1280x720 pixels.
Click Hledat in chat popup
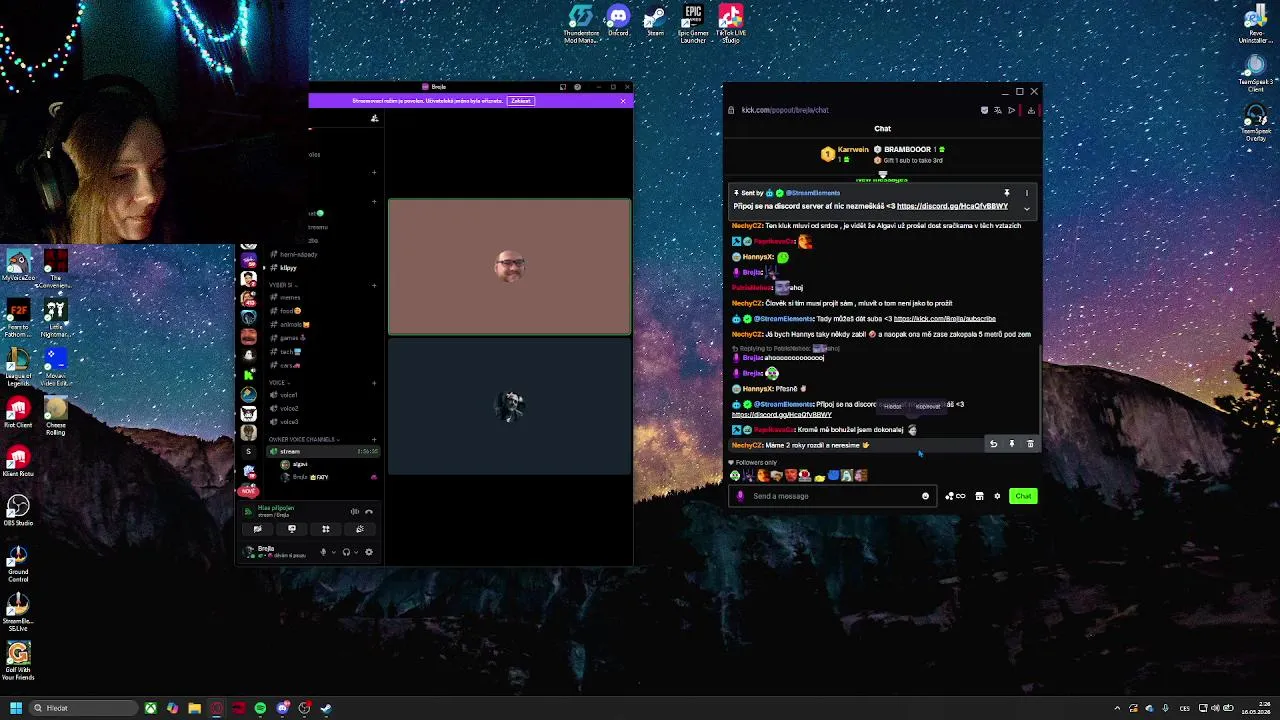[x=892, y=406]
